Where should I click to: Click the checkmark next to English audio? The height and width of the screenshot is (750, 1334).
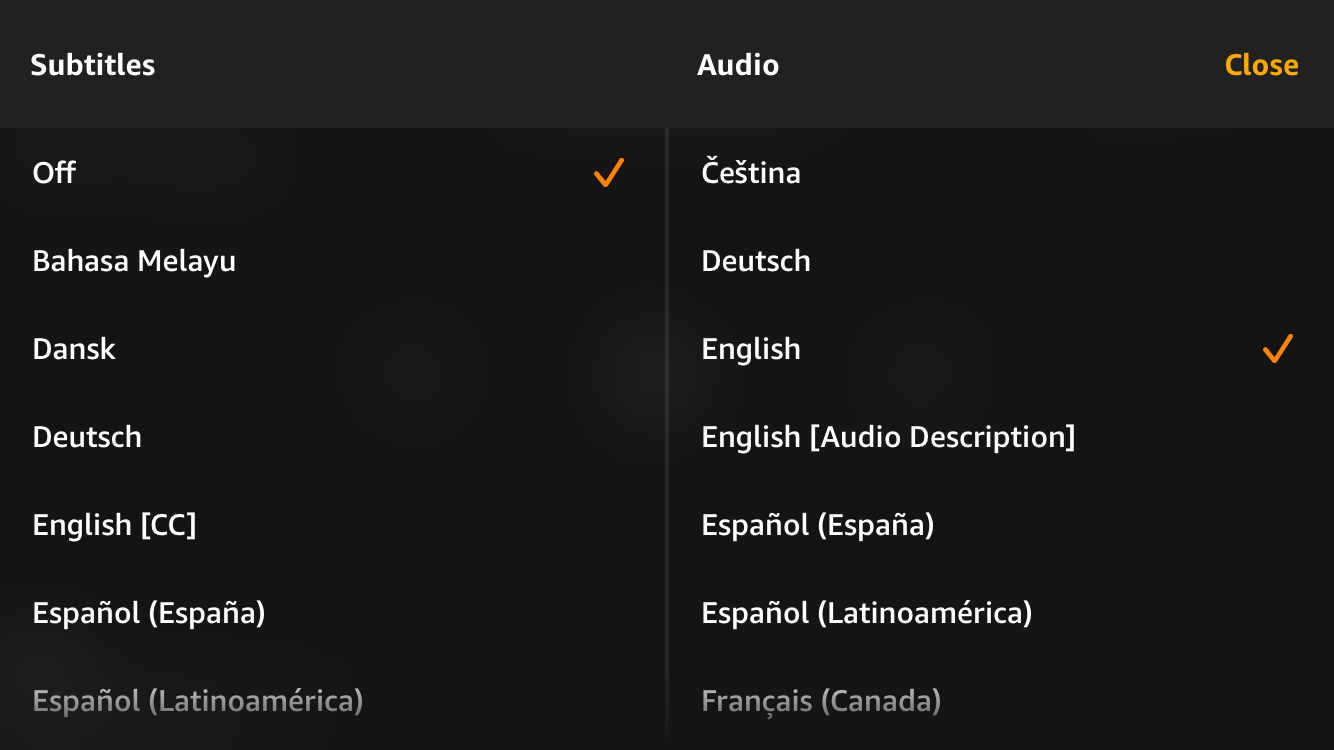pyautogui.click(x=1275, y=349)
